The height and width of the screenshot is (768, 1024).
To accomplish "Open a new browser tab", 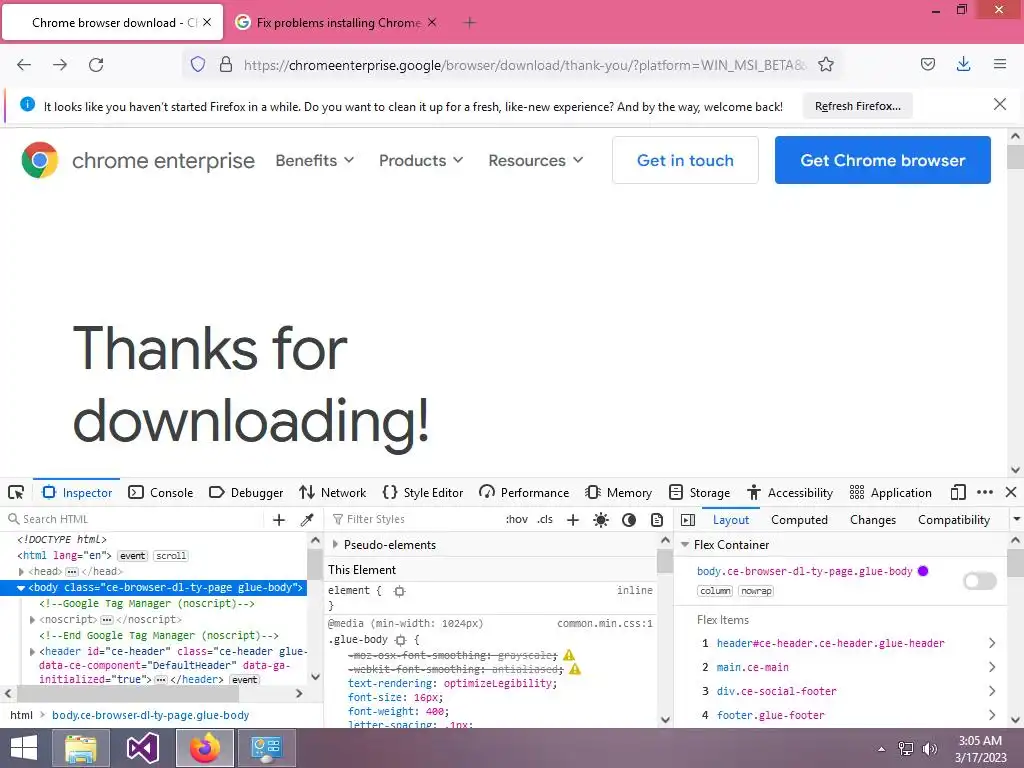I will click(x=469, y=23).
